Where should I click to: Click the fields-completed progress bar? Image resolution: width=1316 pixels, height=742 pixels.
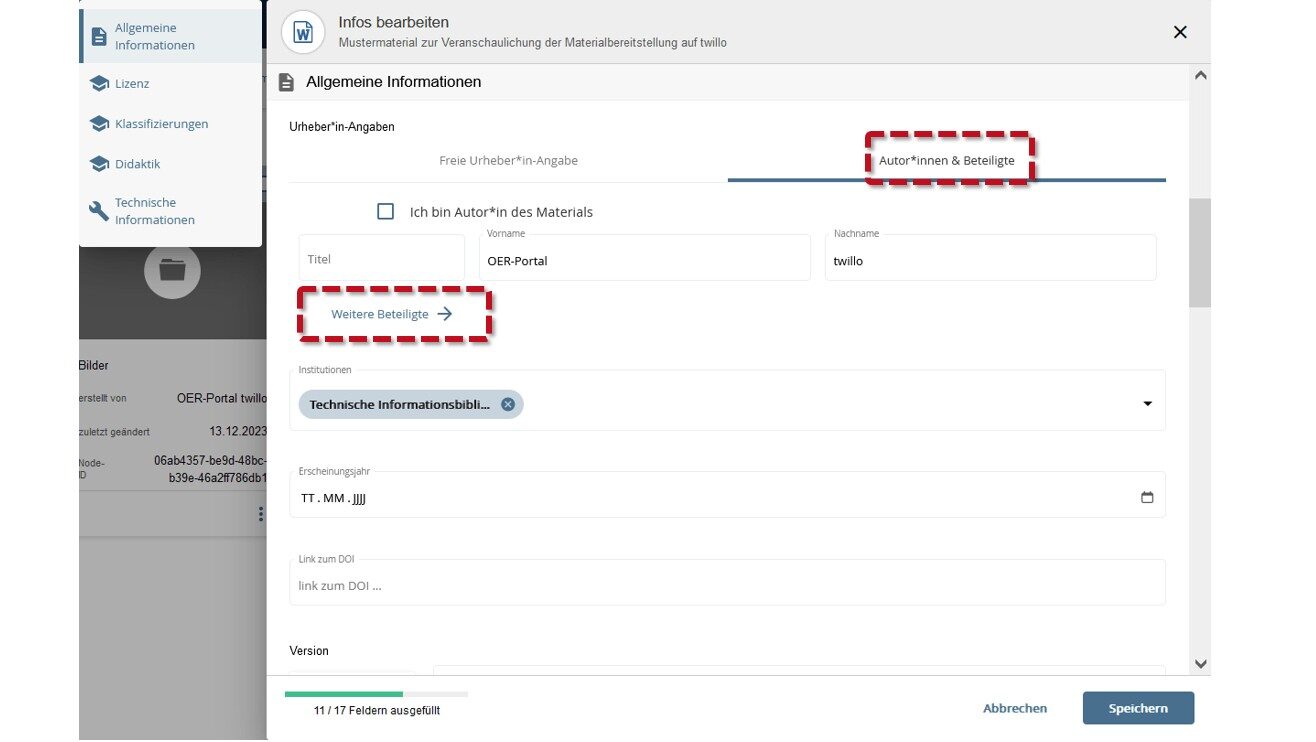pos(376,694)
